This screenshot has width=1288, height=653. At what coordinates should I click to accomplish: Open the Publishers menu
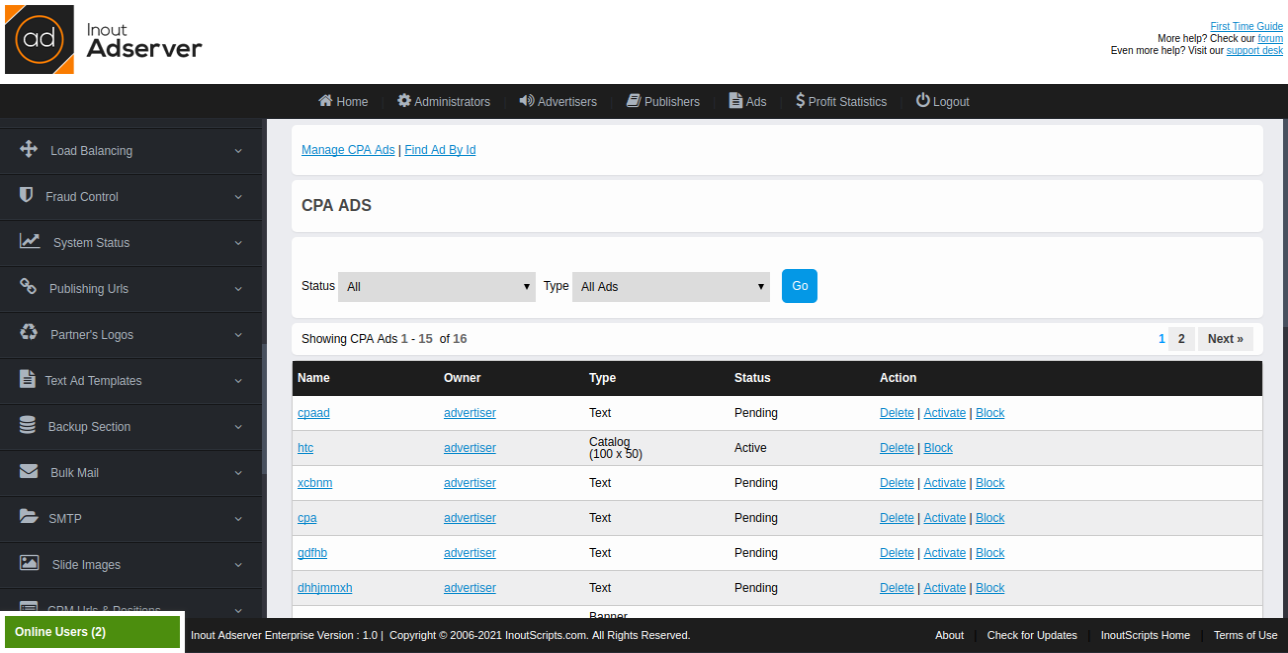click(663, 101)
